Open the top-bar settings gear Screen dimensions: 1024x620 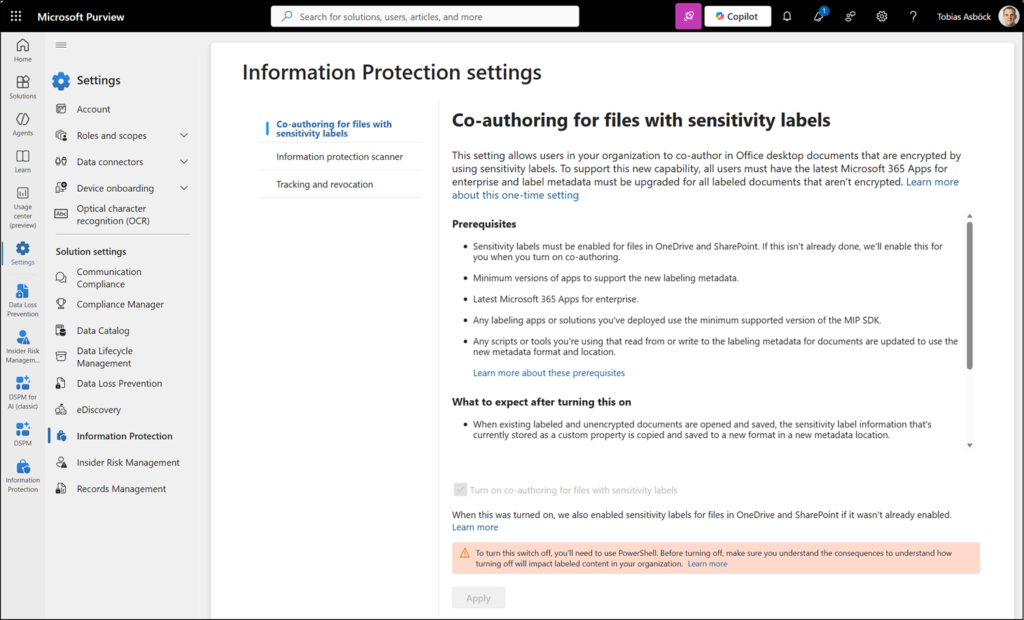click(x=881, y=16)
